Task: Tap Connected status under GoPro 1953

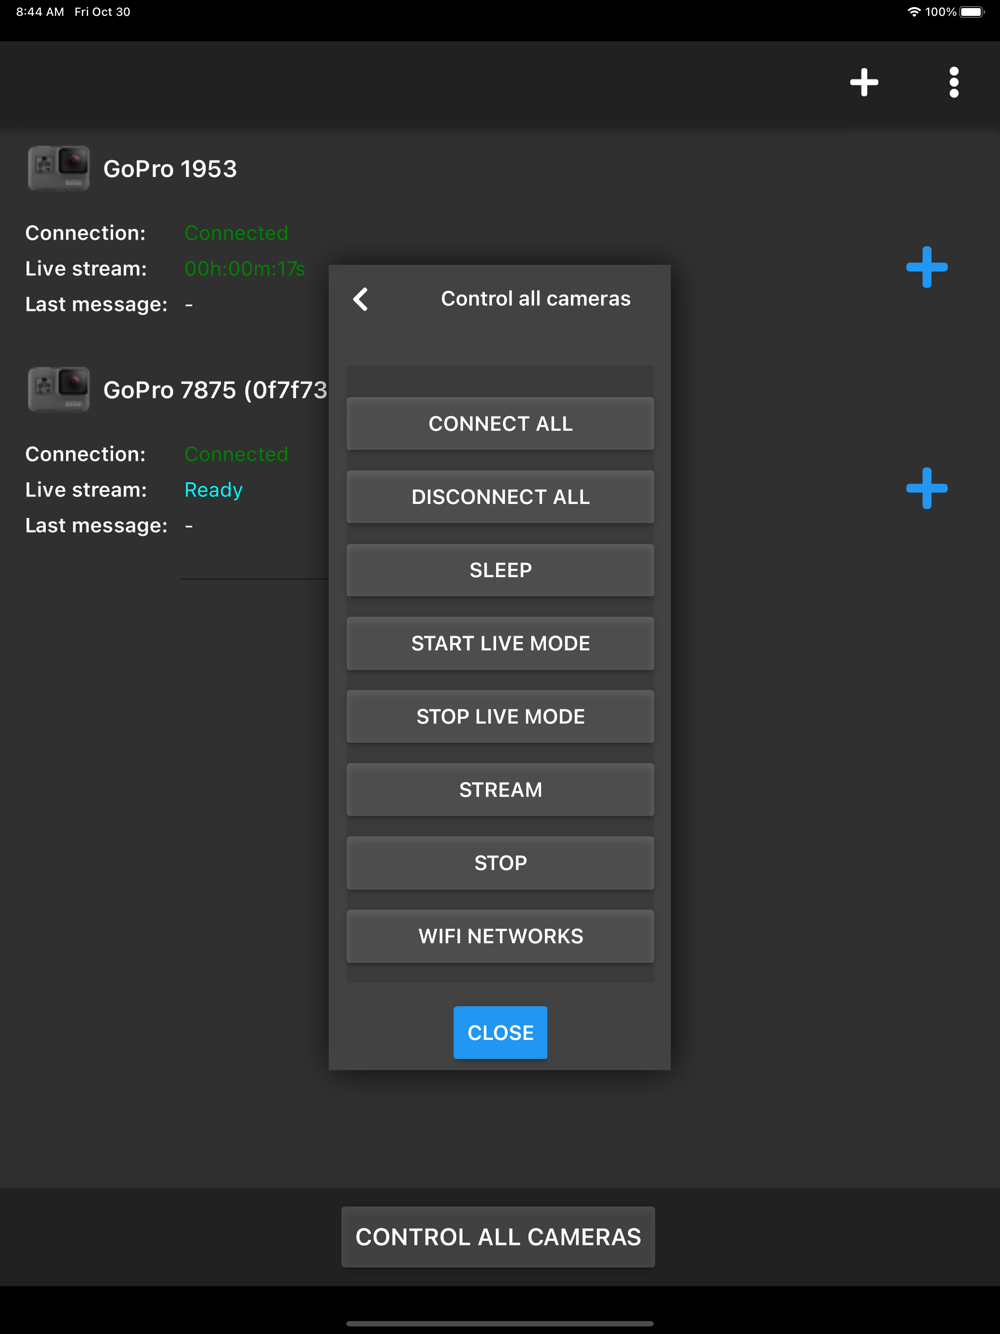Action: tap(236, 233)
